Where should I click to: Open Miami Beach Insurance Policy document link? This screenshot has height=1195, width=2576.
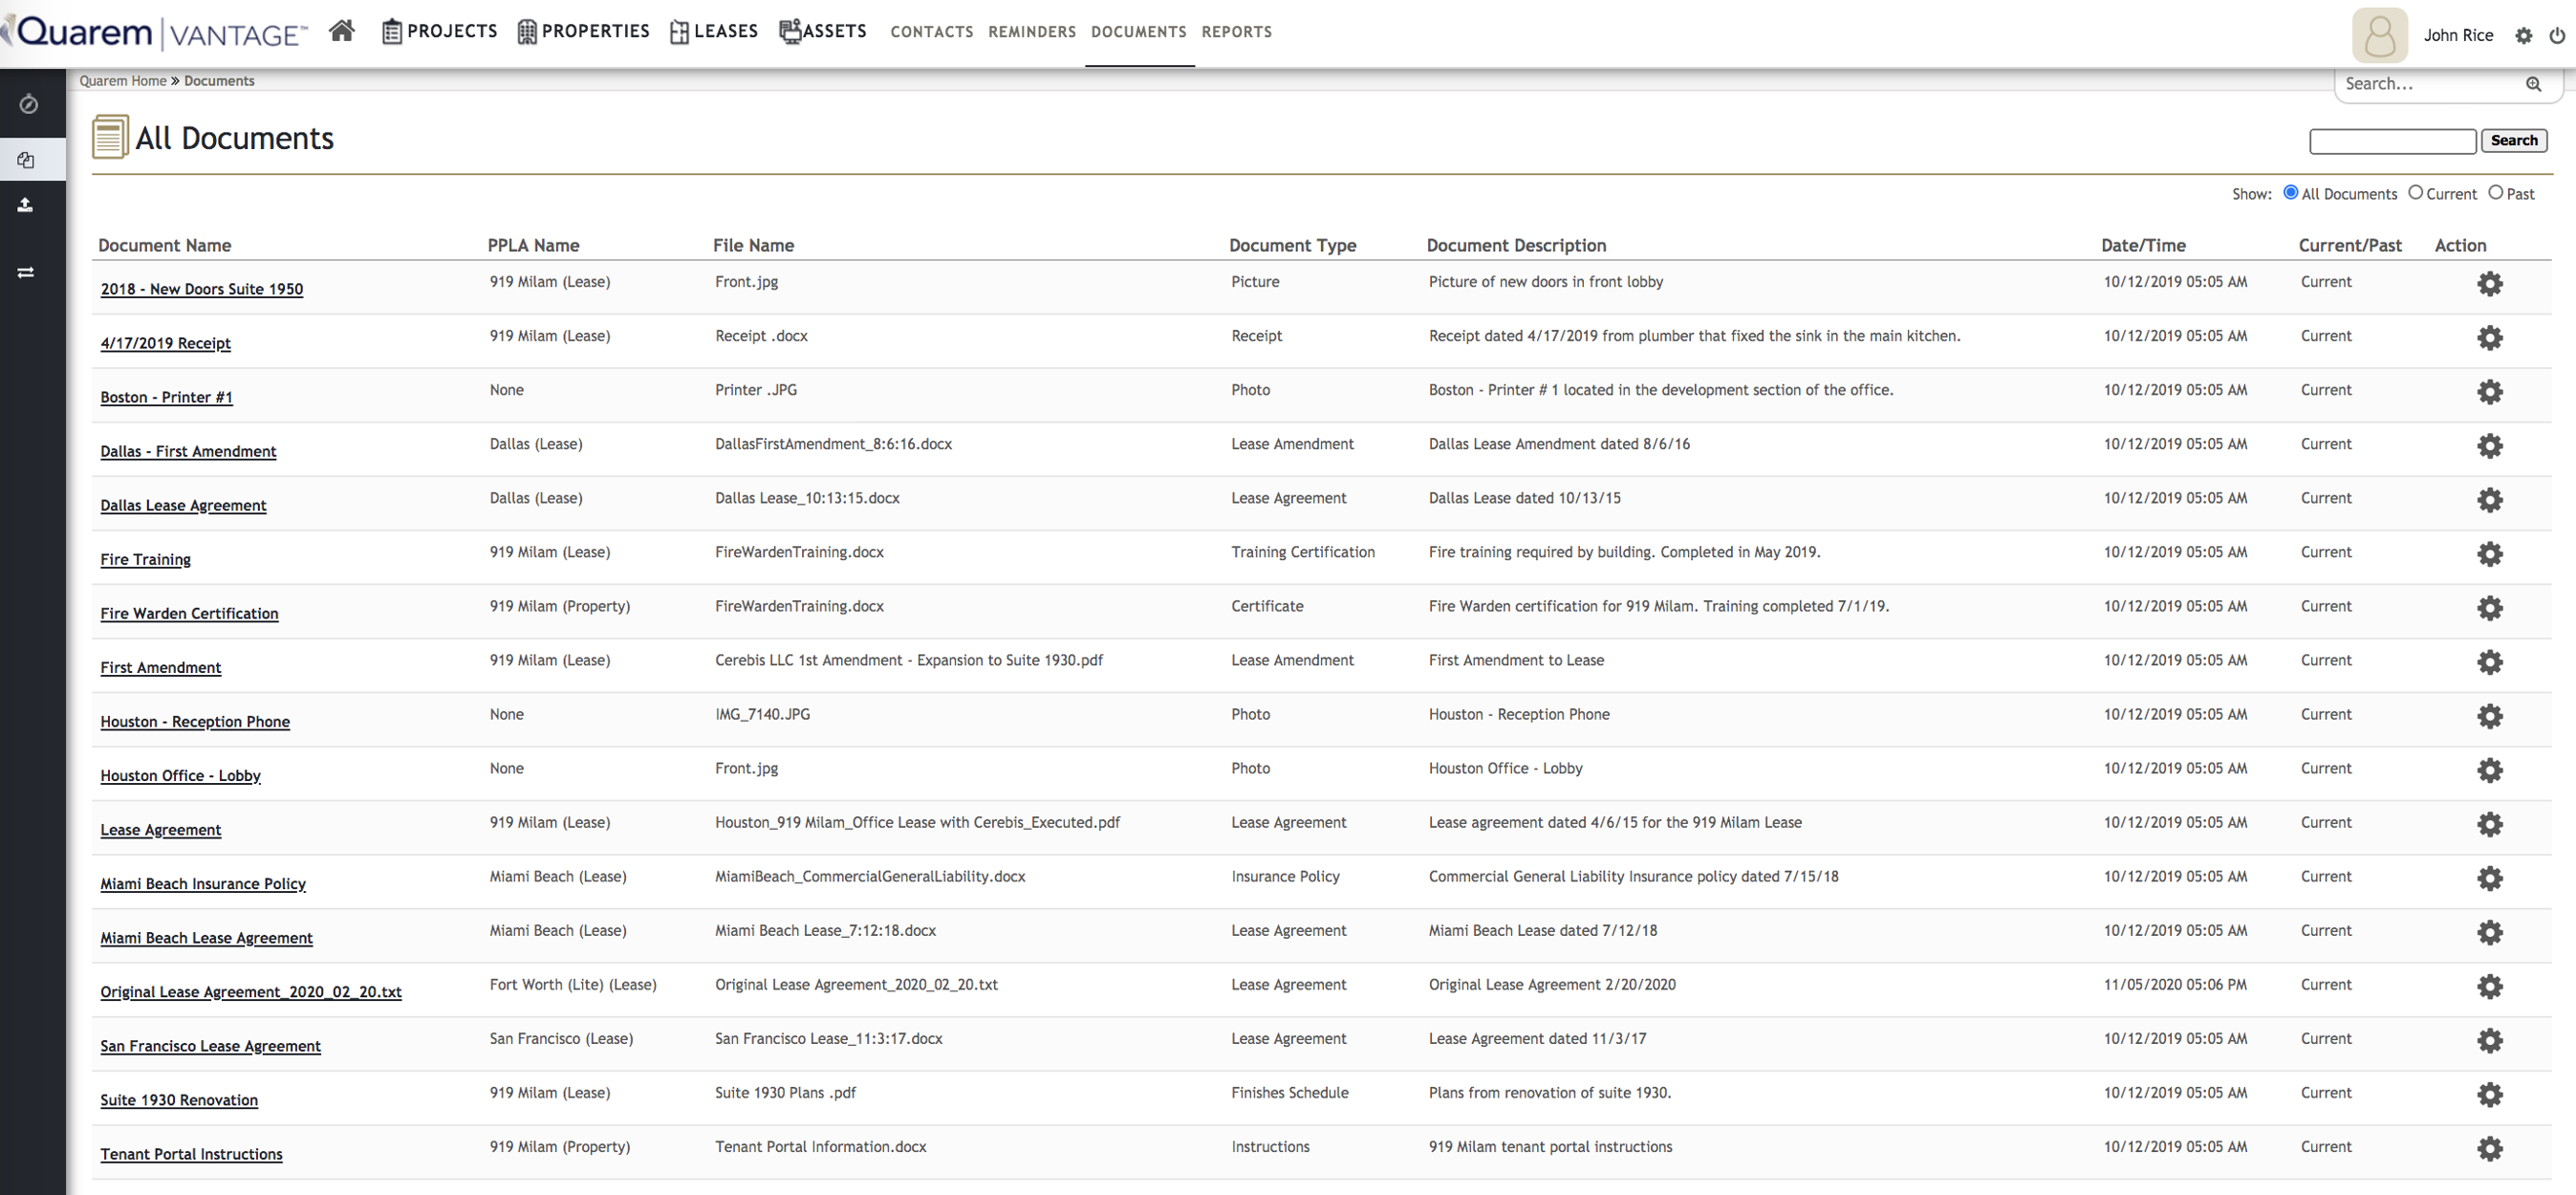coord(203,884)
